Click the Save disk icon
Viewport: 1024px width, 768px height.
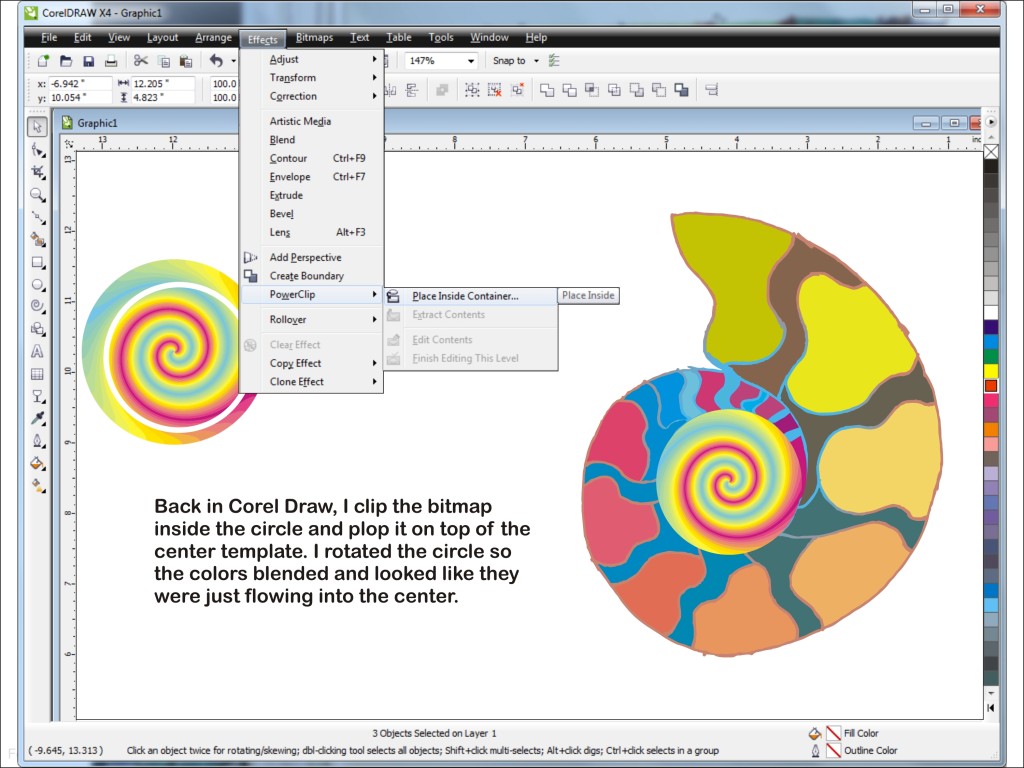[x=88, y=61]
